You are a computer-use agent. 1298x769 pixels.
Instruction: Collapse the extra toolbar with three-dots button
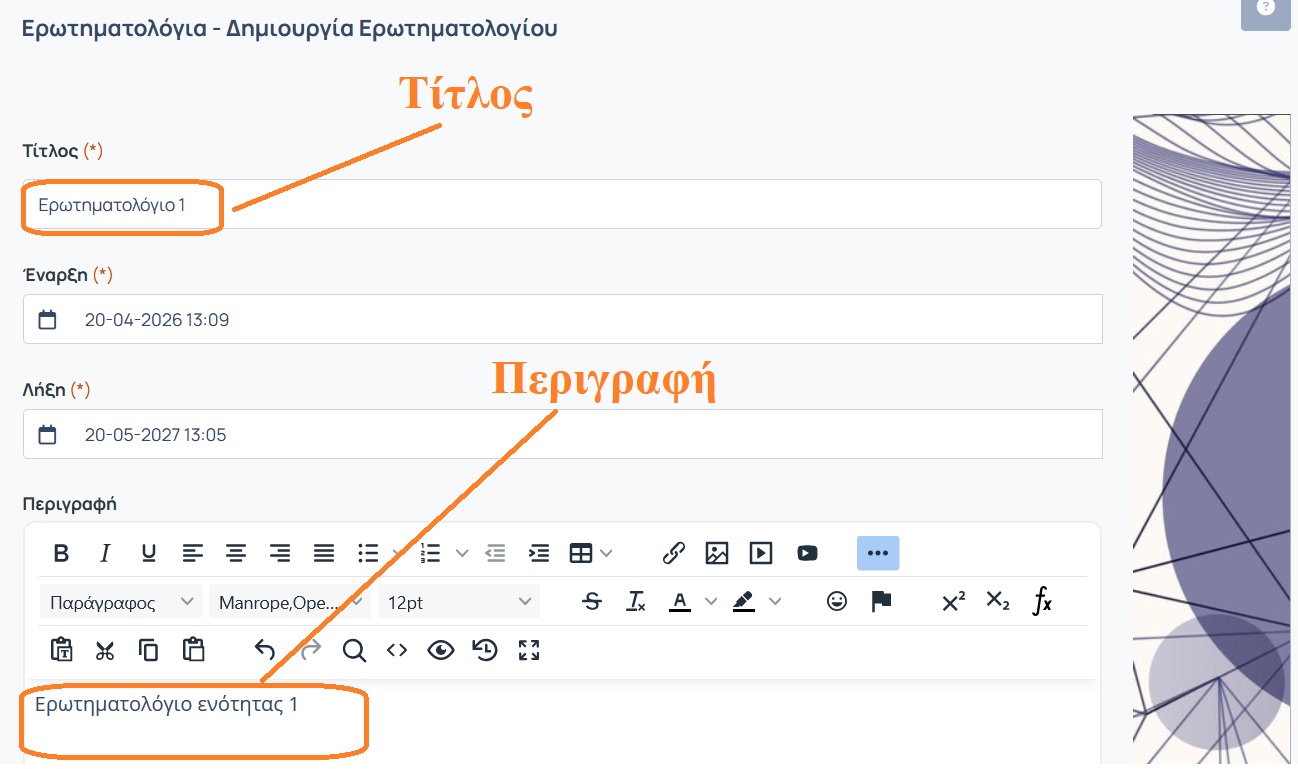(877, 553)
